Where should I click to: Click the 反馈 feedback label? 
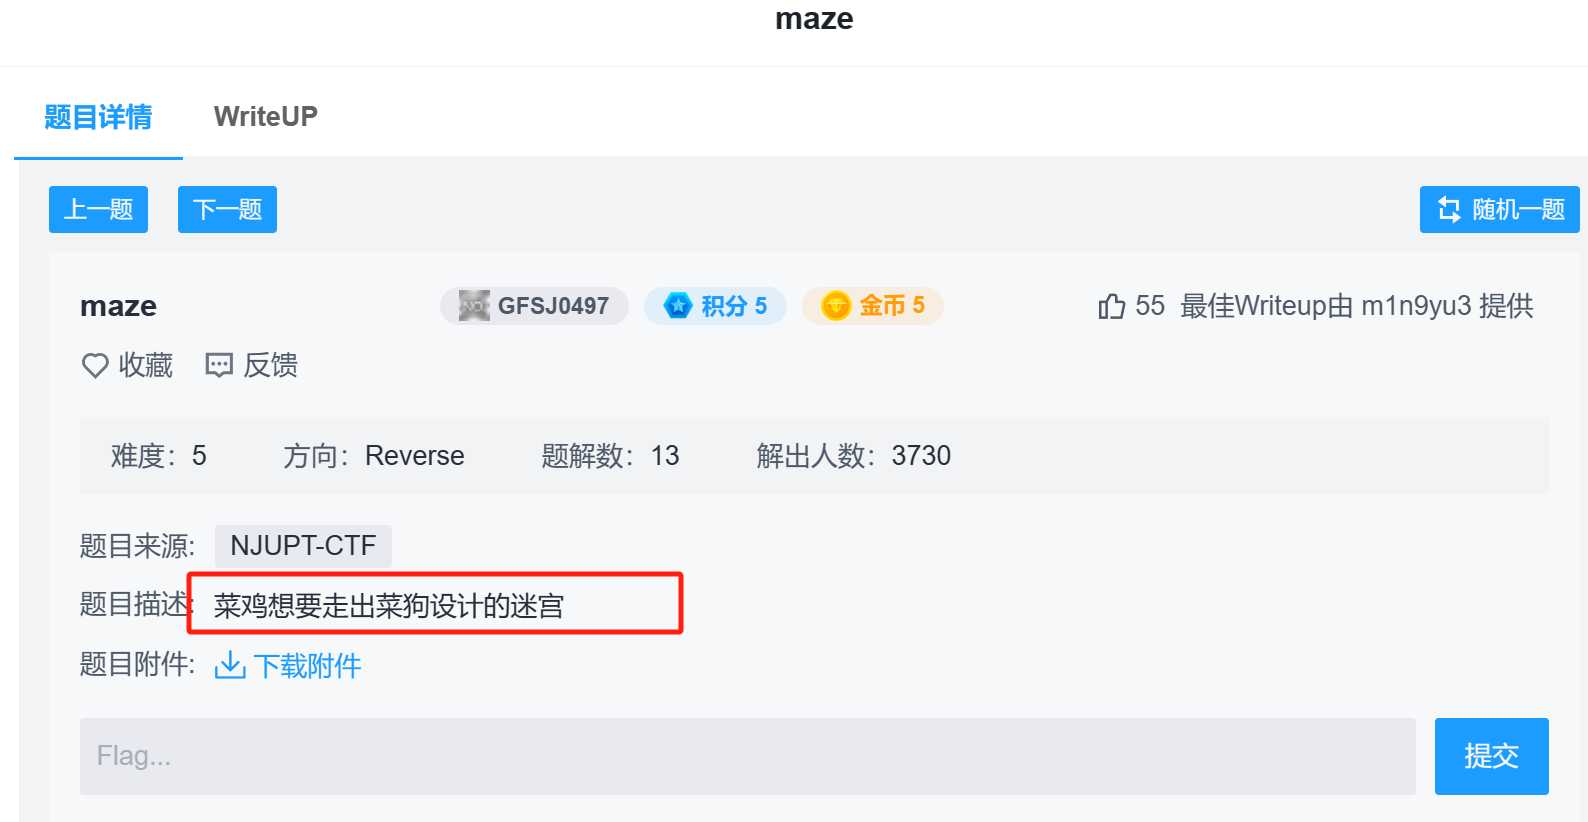pyautogui.click(x=270, y=366)
